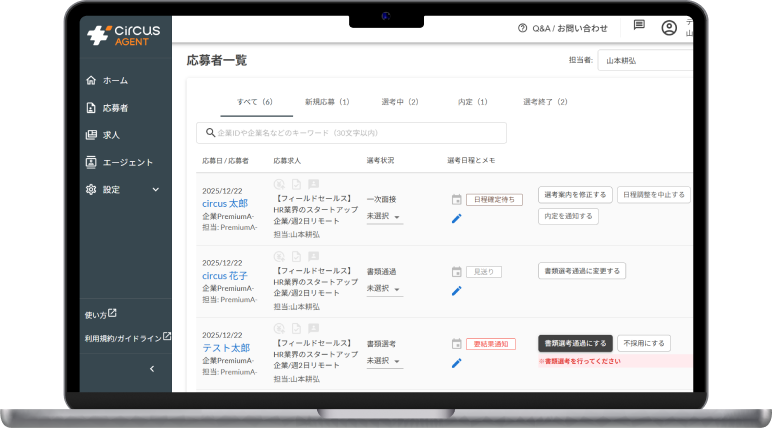Click pencil edit icon for circus 花子
This screenshot has height=428, width=772.
(457, 291)
